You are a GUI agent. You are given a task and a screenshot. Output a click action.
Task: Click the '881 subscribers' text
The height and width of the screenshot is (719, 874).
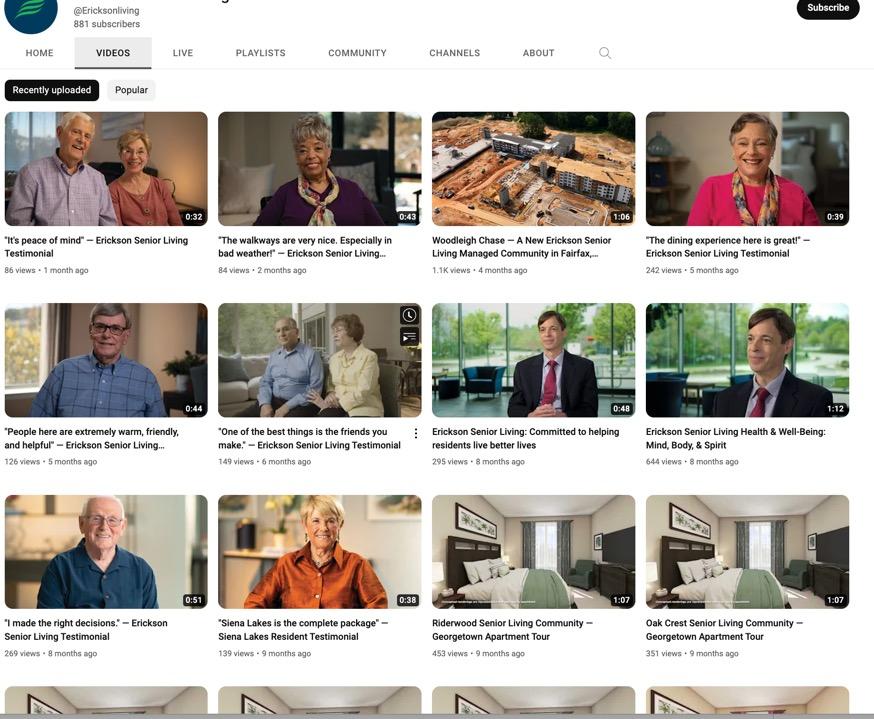coord(106,24)
